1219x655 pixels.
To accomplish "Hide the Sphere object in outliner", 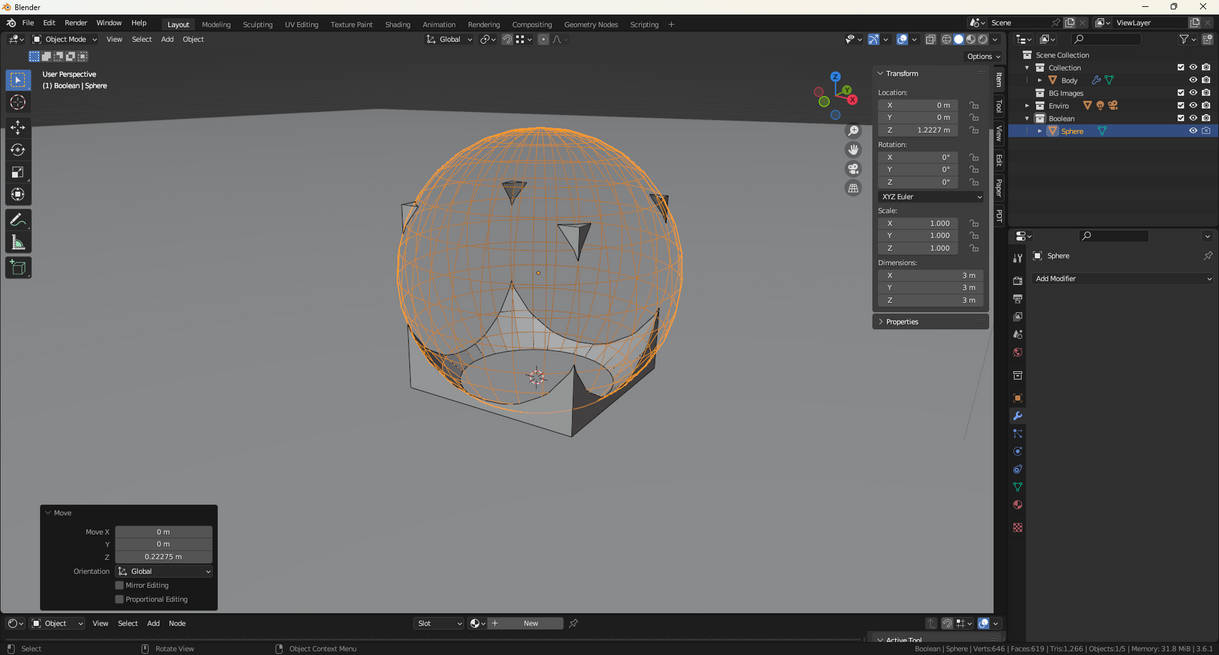I will tap(1192, 131).
